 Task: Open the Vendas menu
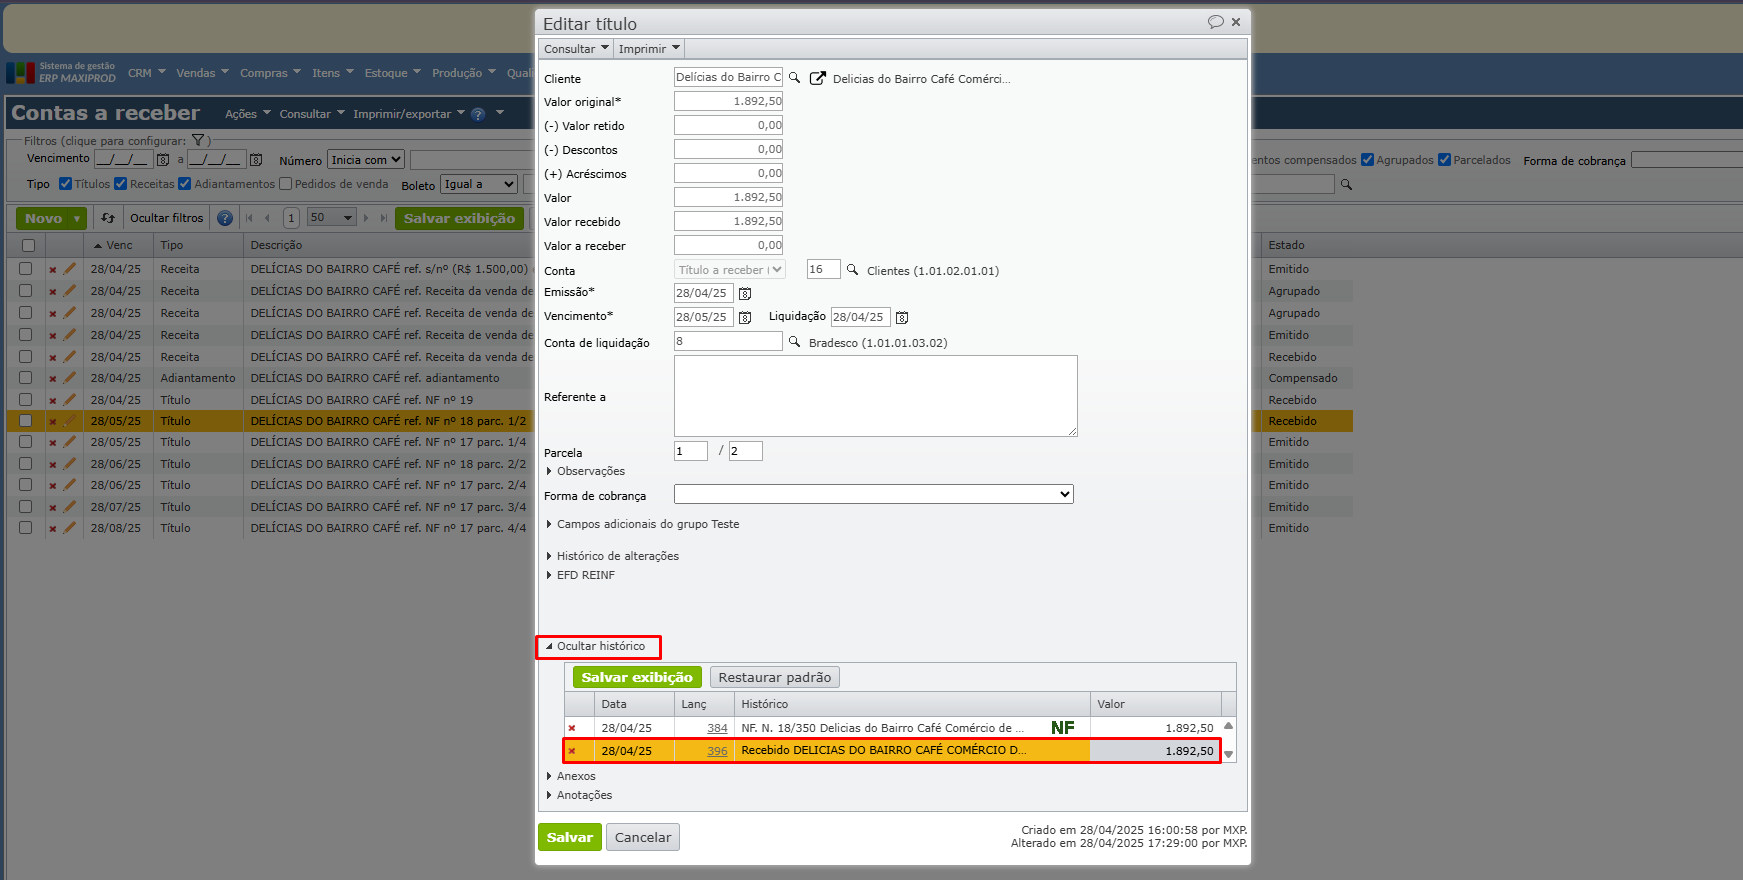pyautogui.click(x=202, y=73)
